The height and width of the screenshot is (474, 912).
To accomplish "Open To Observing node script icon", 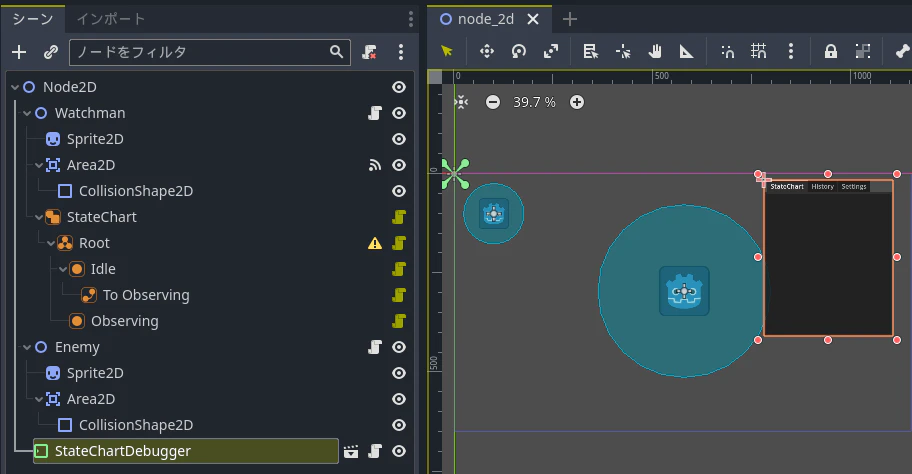I will point(398,295).
